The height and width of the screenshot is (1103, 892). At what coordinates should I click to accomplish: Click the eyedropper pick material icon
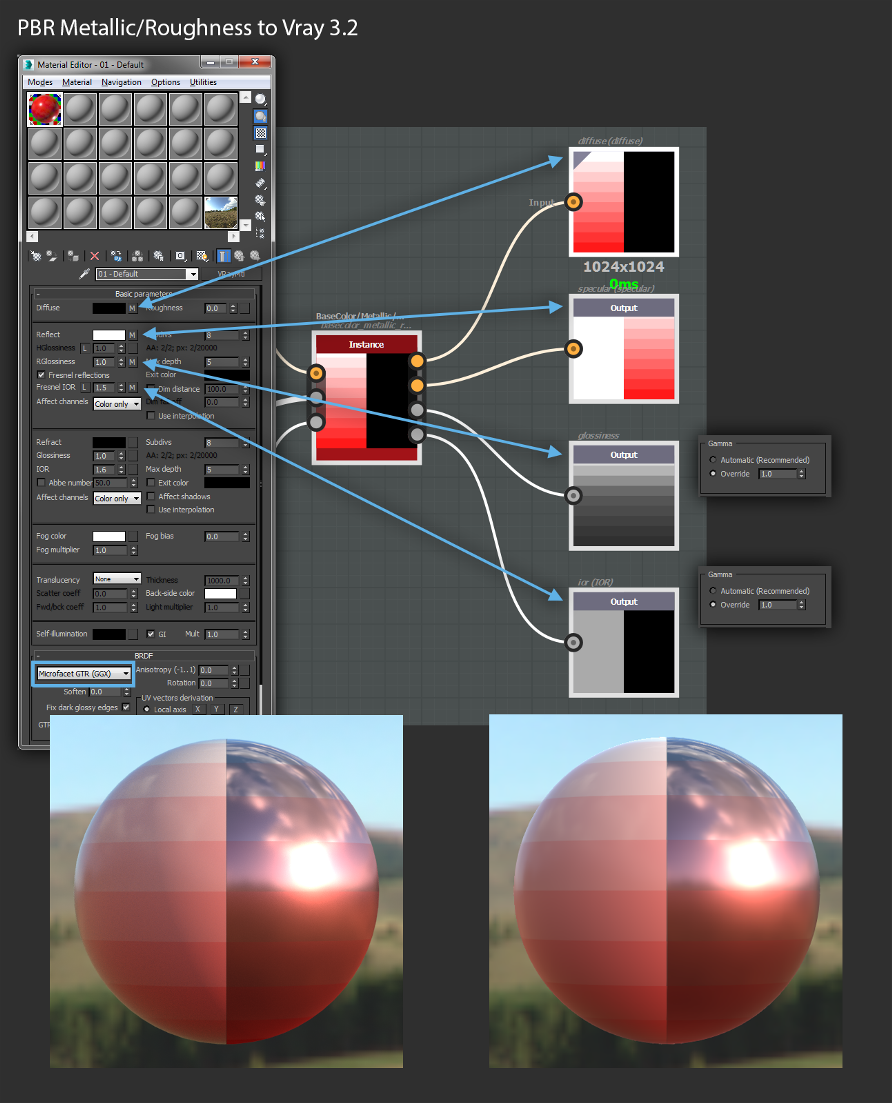pos(84,274)
